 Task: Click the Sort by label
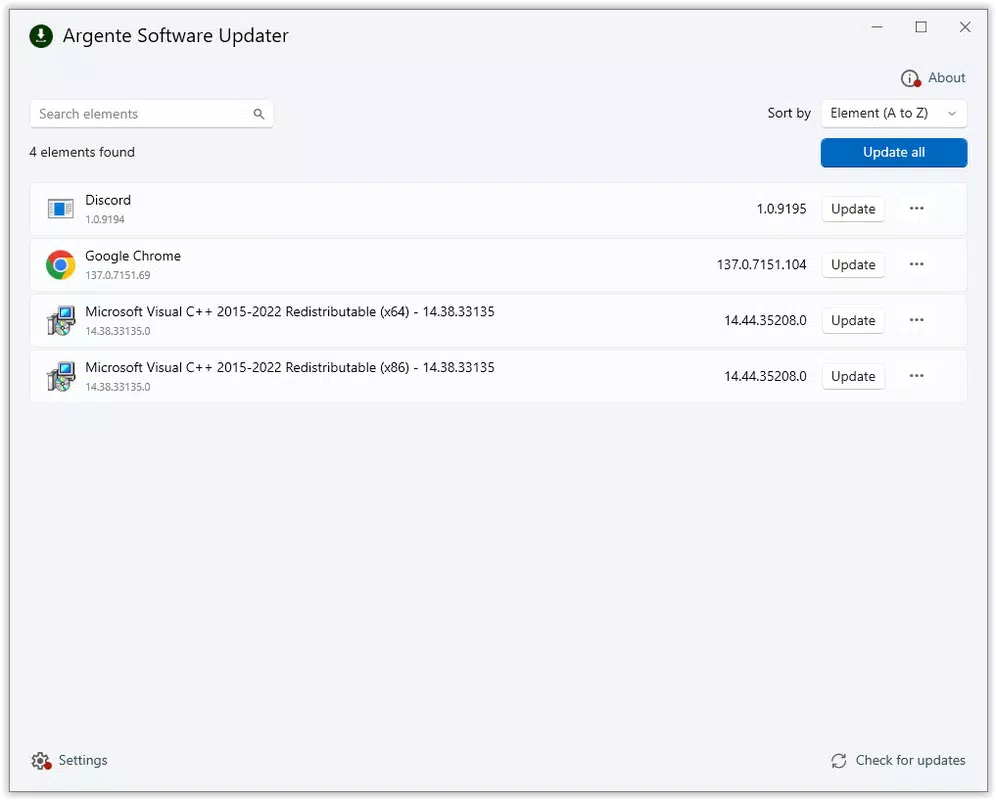pos(789,114)
